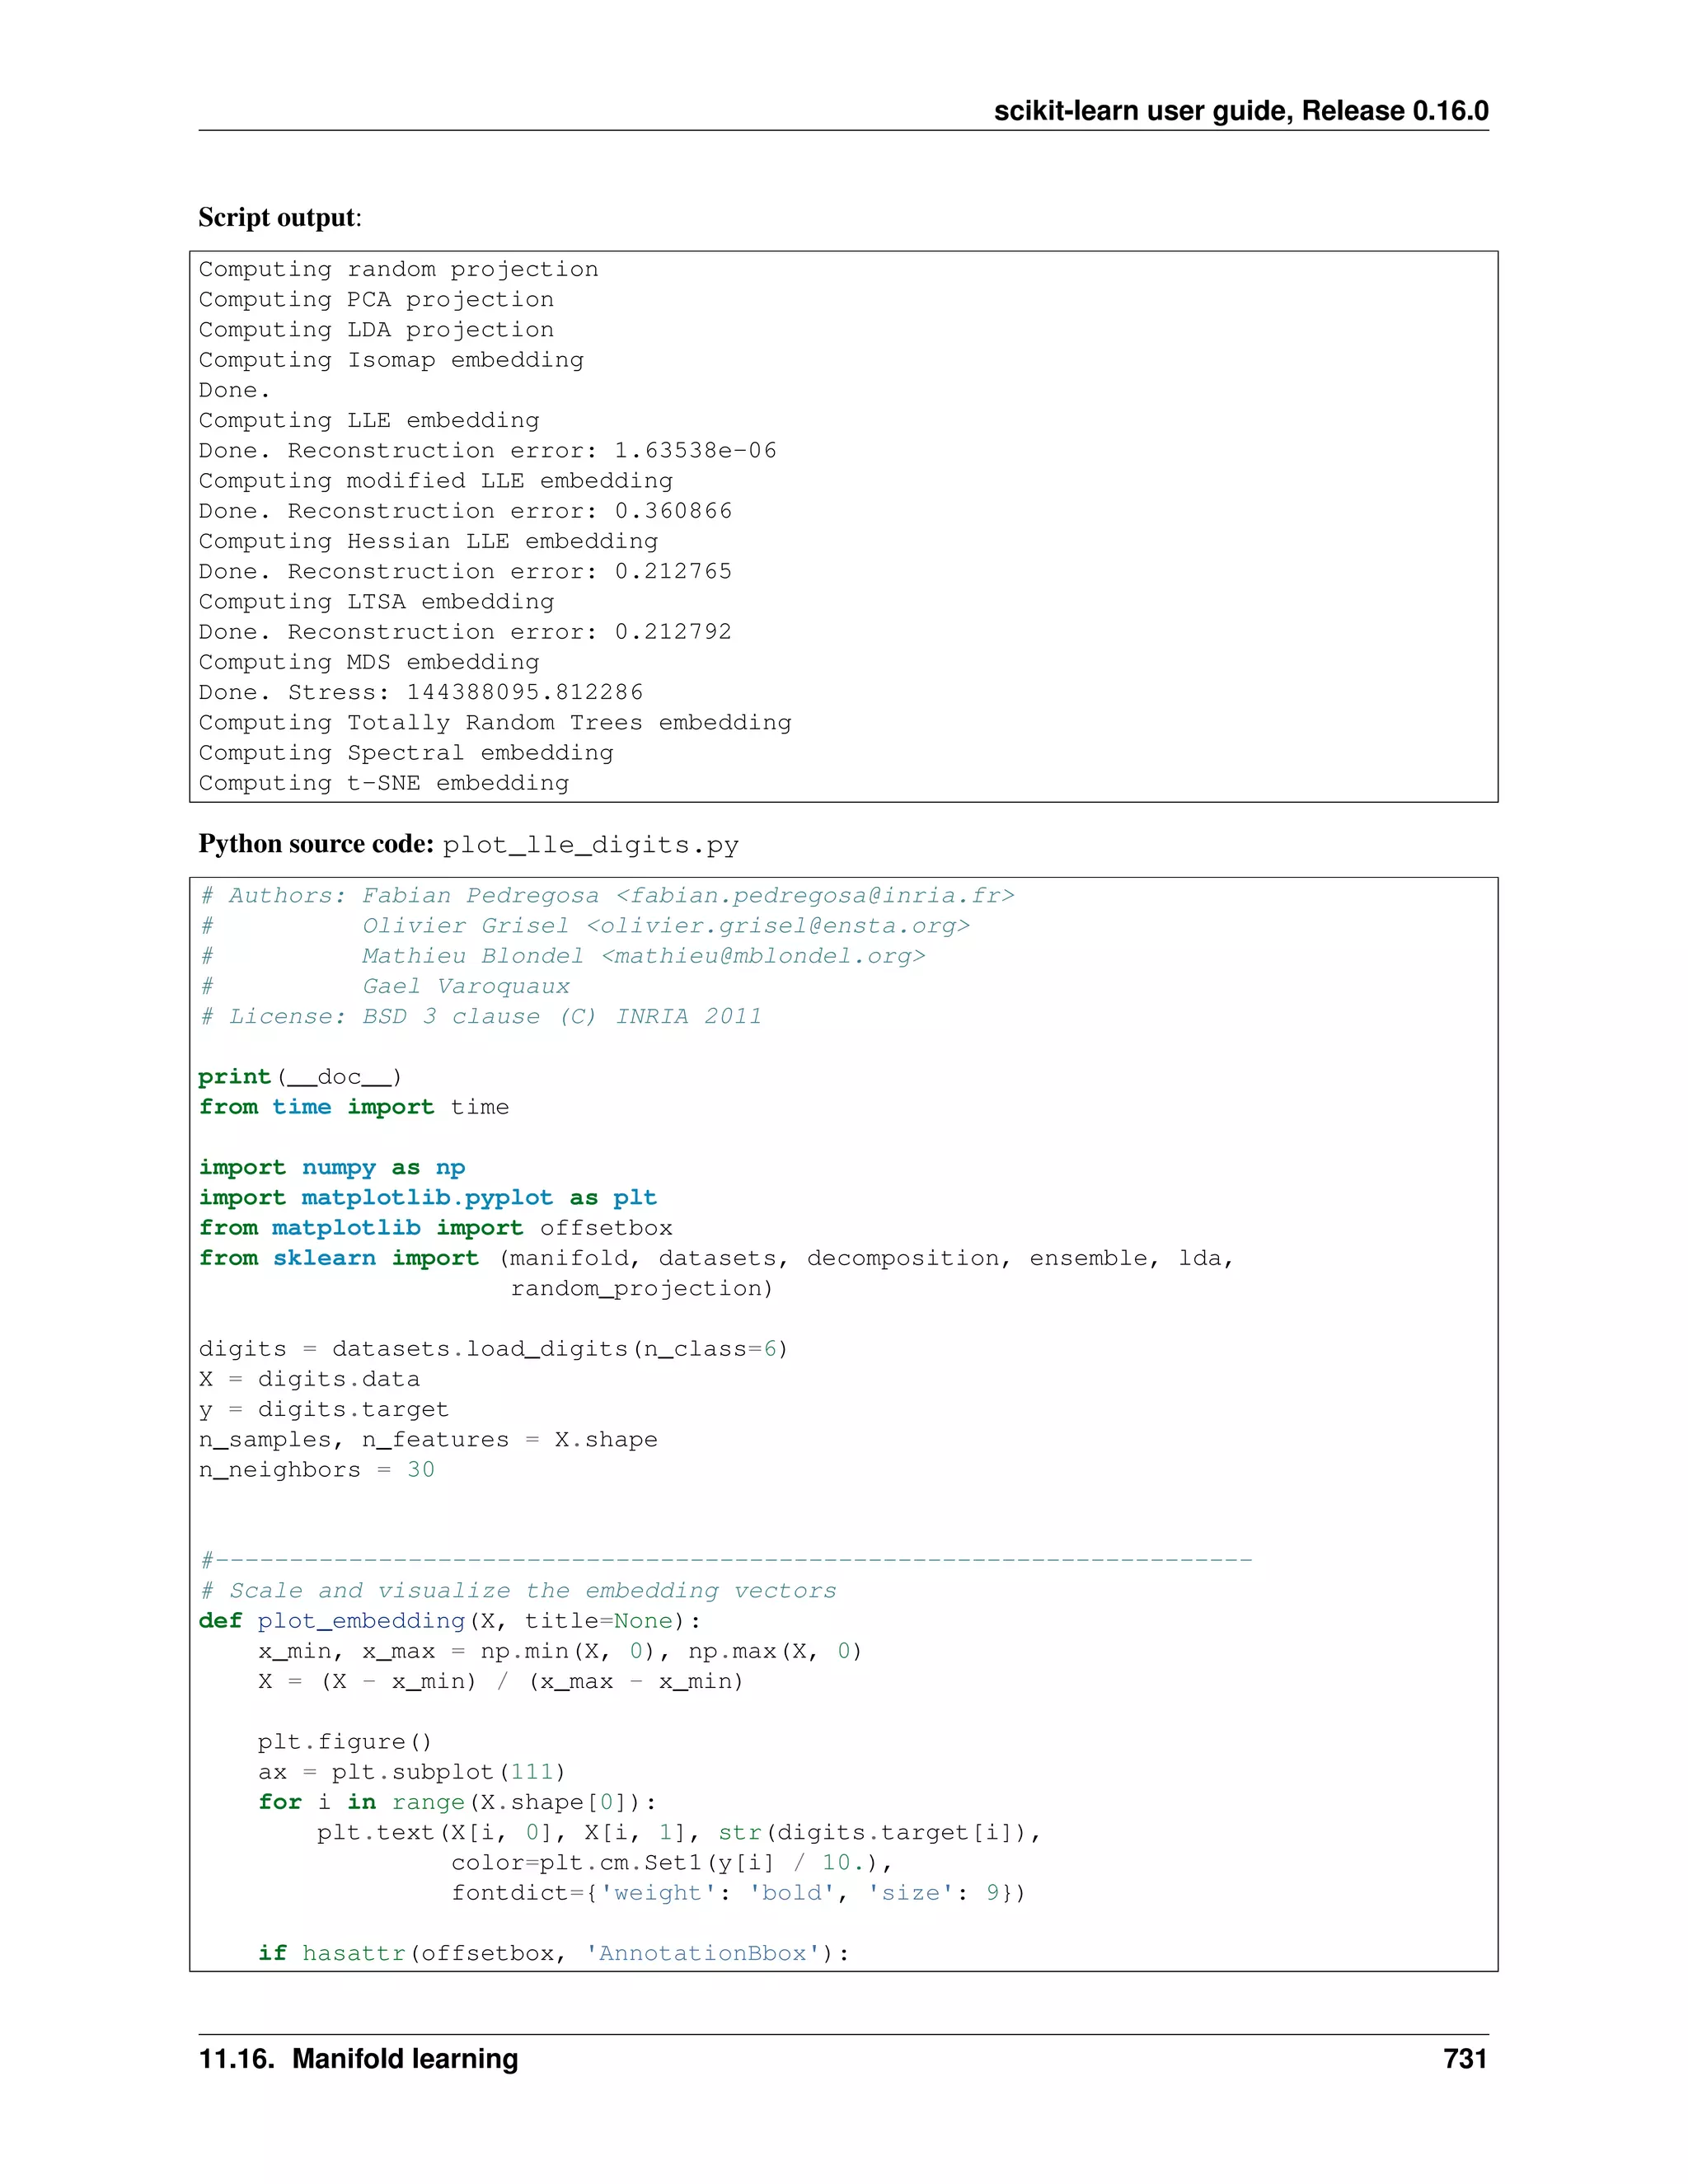1688x2184 pixels.
Task: Click the 'plt.text(X[i, 0], X[i, 1]' line
Action: coord(679,1832)
